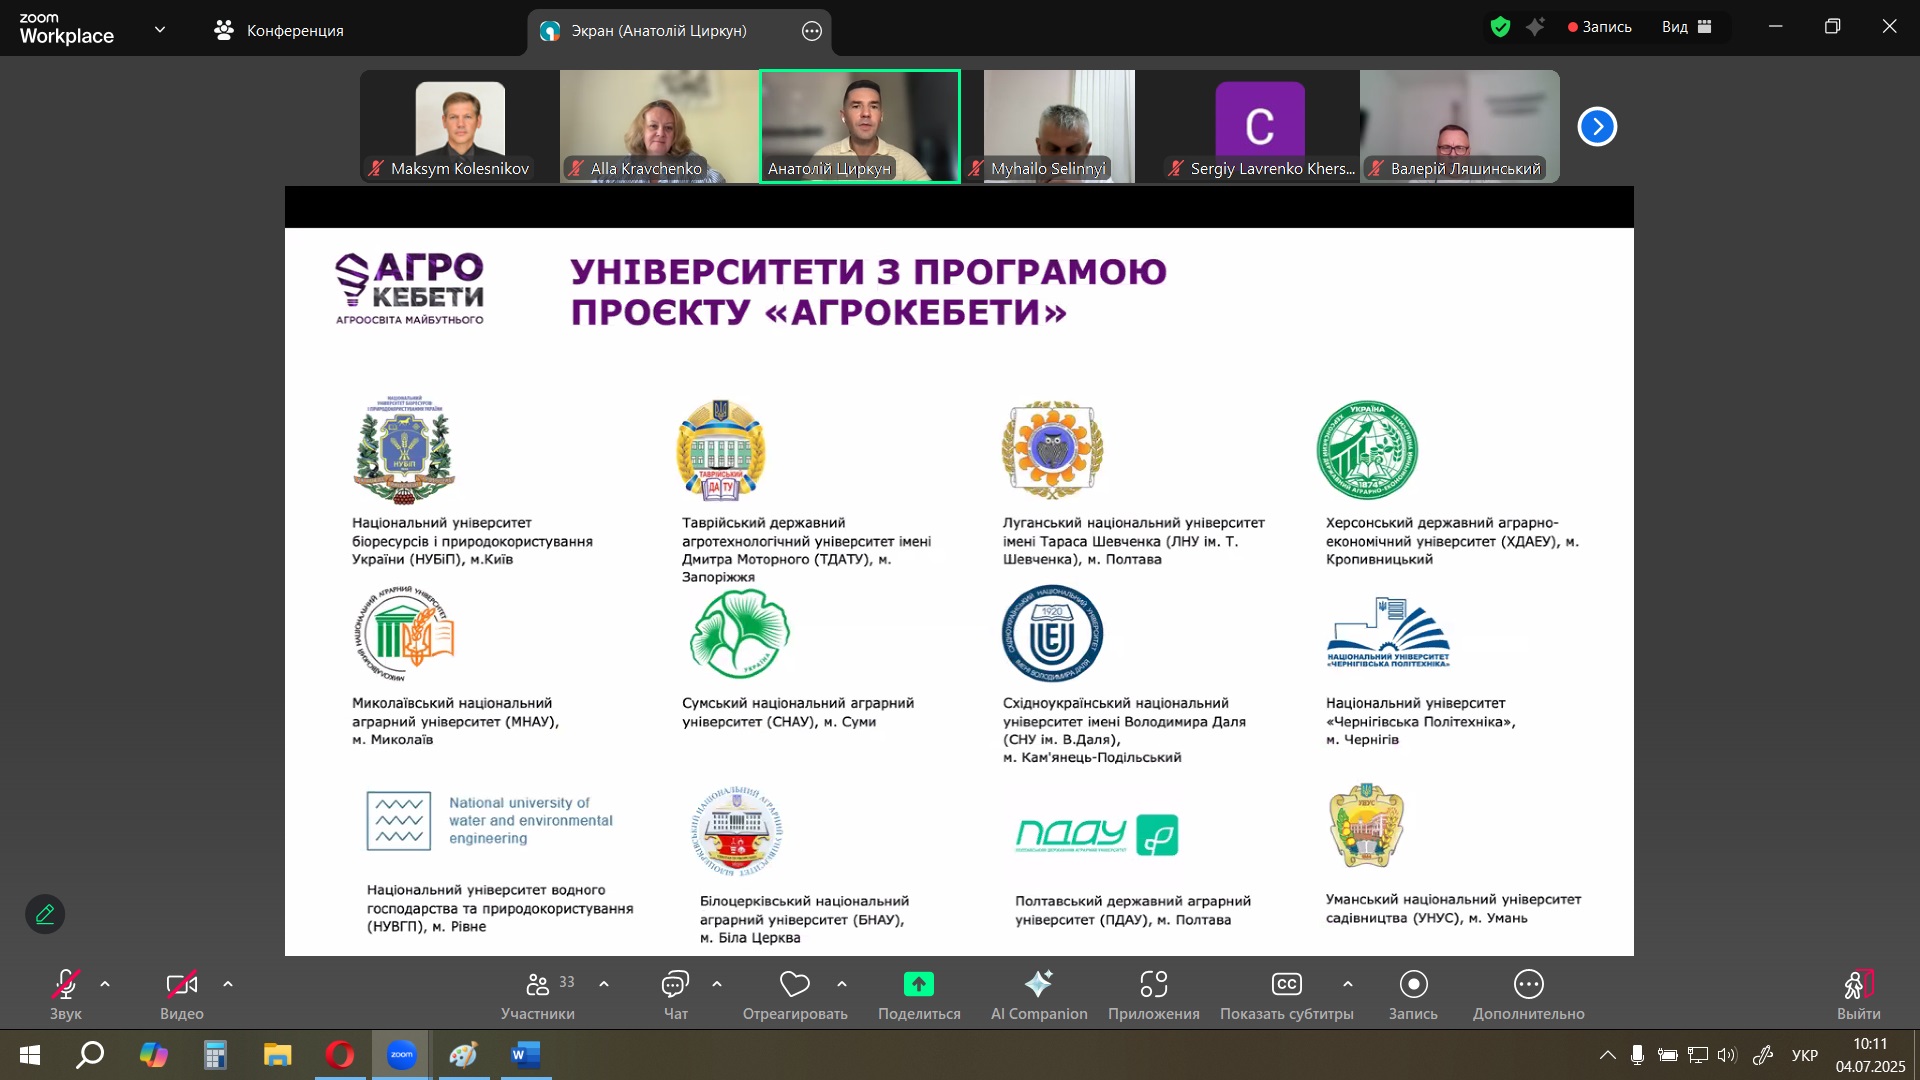This screenshot has width=1920, height=1080.
Task: Click the Запись record button in toolbar
Action: [1413, 986]
